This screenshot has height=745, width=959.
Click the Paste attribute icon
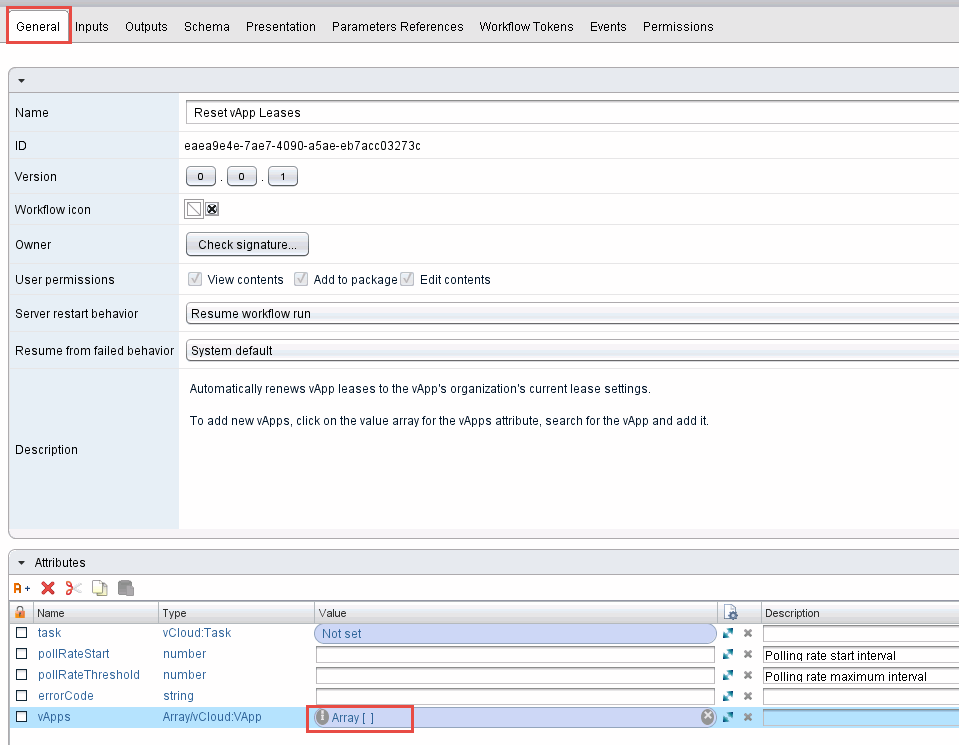(125, 588)
